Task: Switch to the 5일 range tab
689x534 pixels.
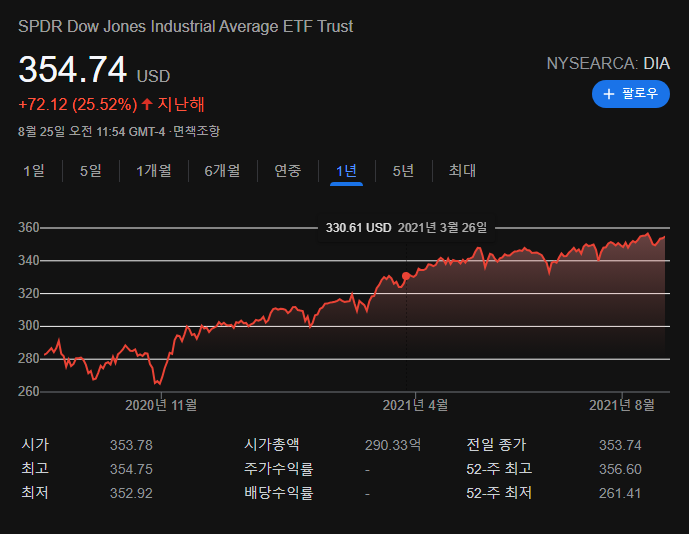Action: (x=91, y=171)
